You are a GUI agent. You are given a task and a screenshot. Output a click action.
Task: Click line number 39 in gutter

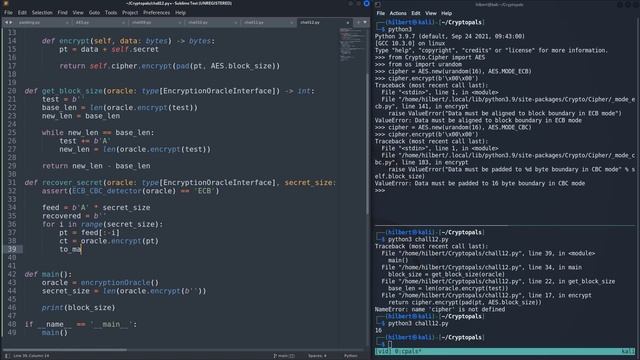point(12,249)
